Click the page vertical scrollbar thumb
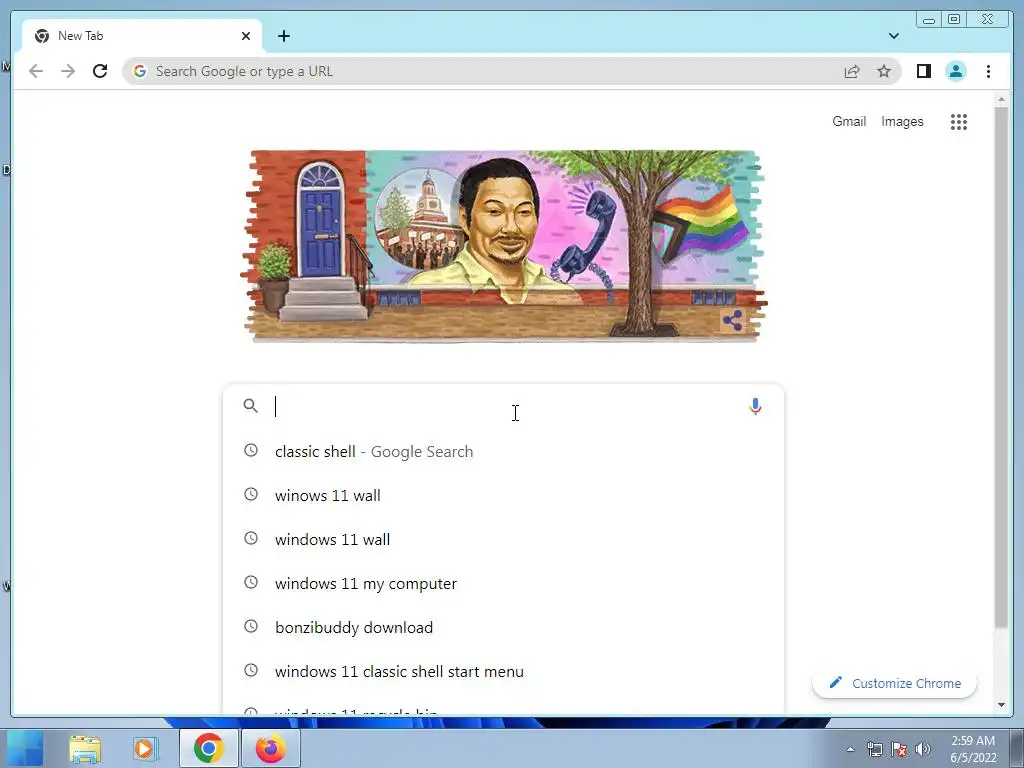Image resolution: width=1024 pixels, height=768 pixels. (x=1001, y=367)
